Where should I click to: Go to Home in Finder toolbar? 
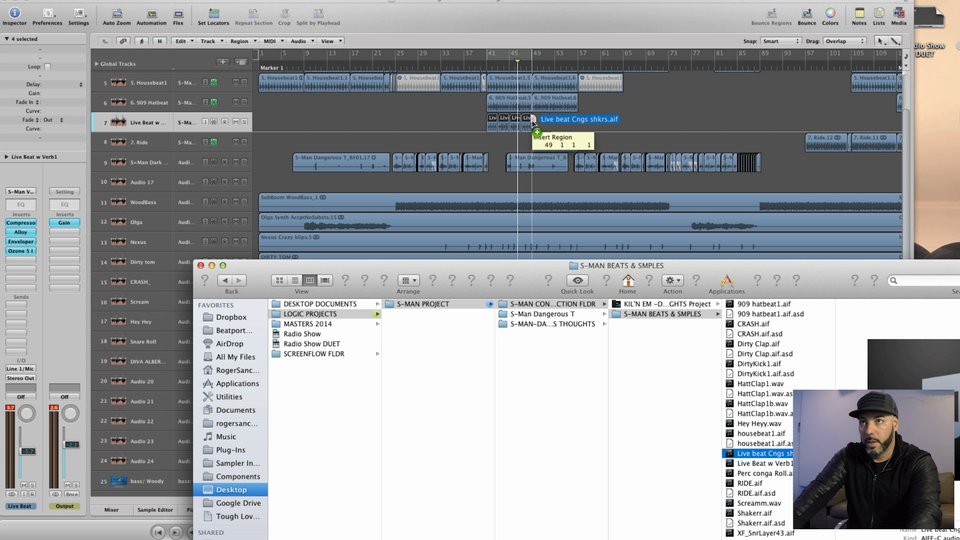coord(628,280)
